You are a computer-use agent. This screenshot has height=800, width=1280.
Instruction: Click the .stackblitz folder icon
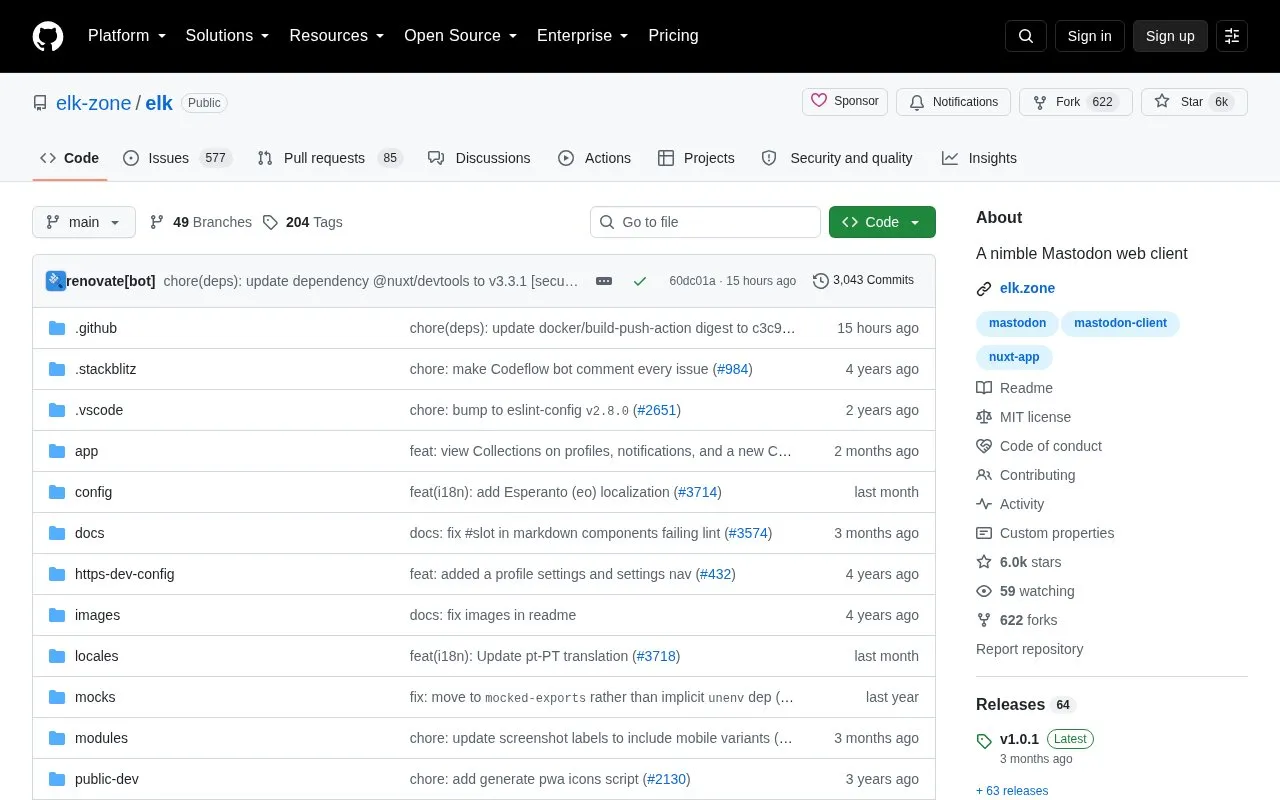click(57, 369)
